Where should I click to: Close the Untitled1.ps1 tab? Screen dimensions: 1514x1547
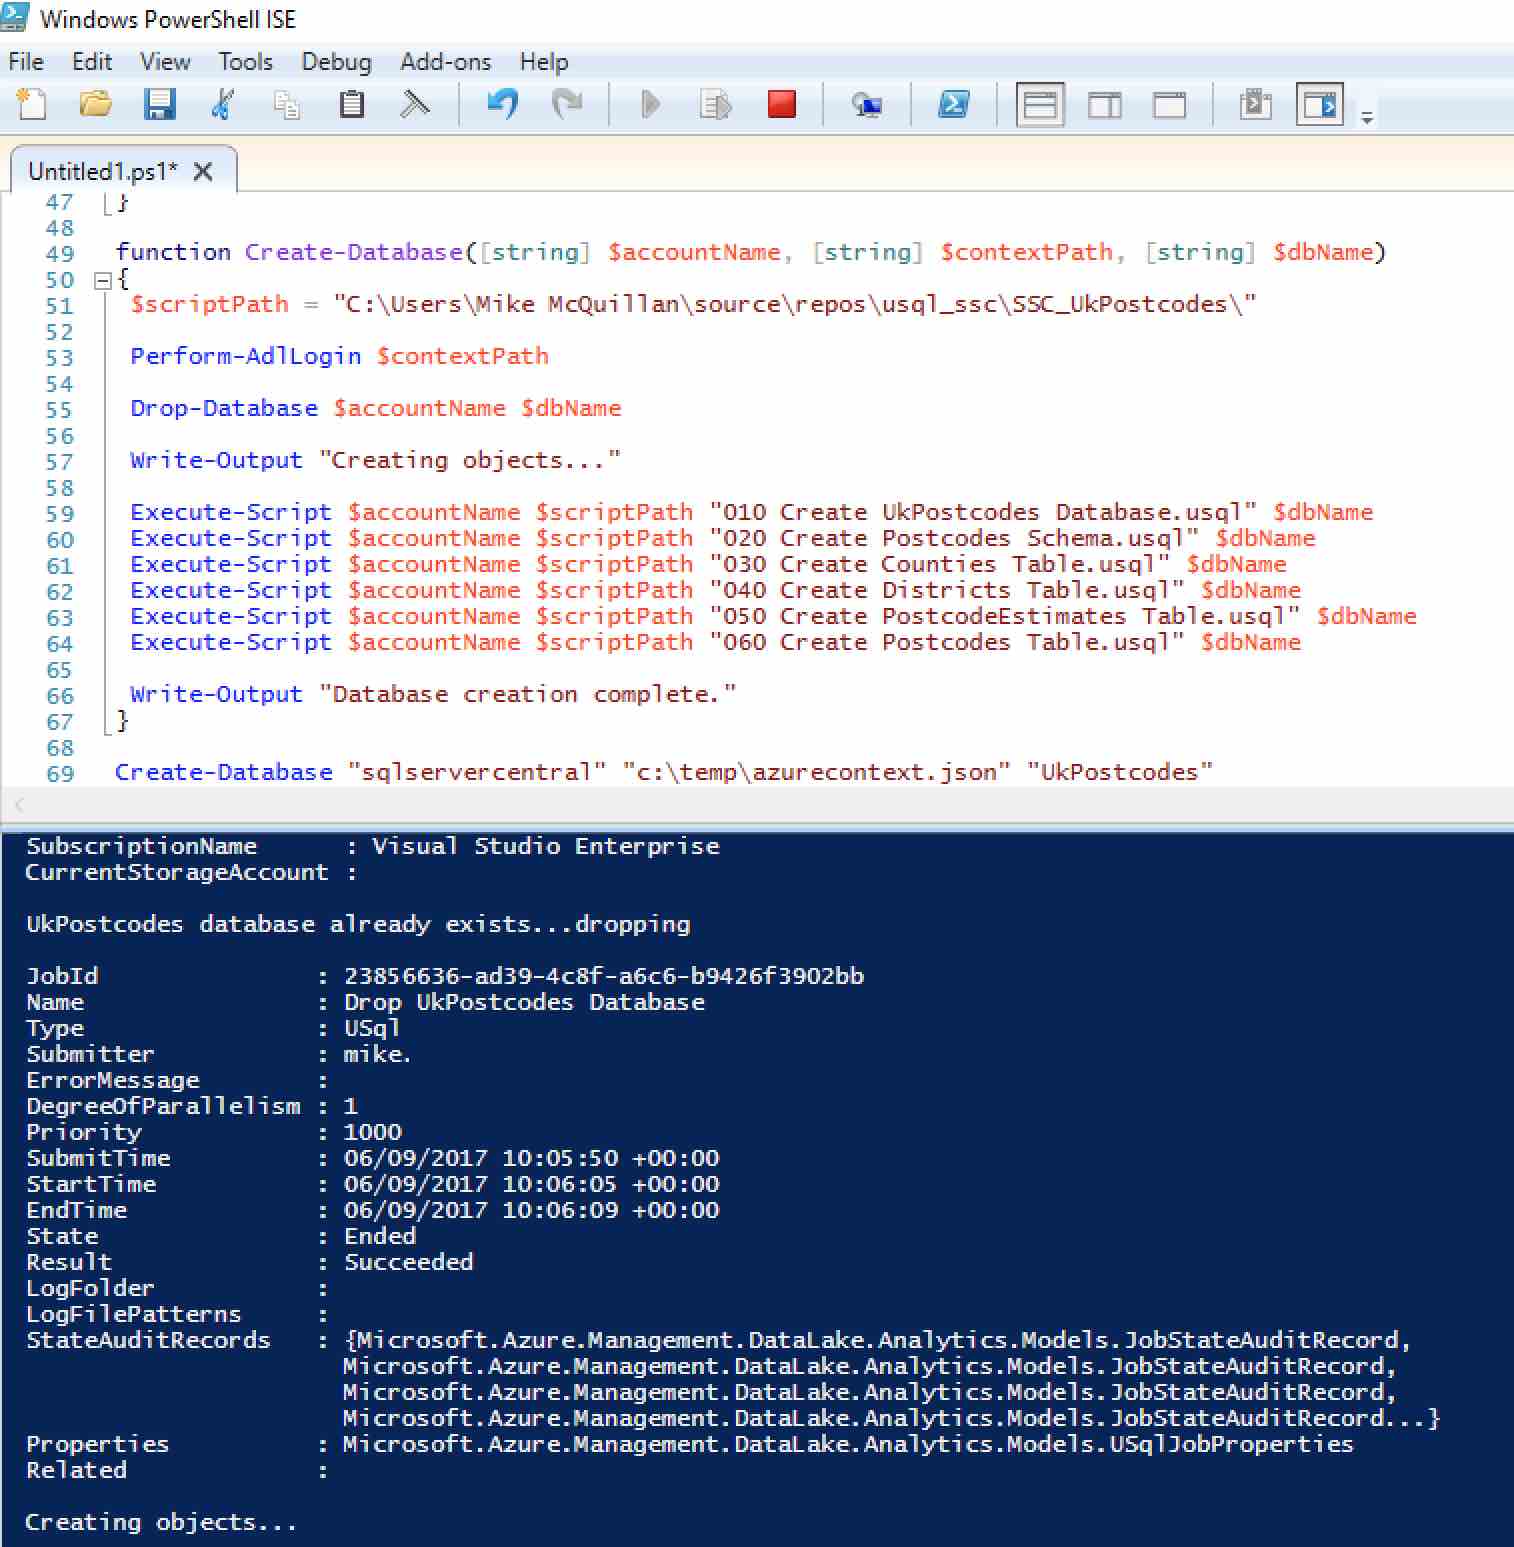pyautogui.click(x=203, y=172)
